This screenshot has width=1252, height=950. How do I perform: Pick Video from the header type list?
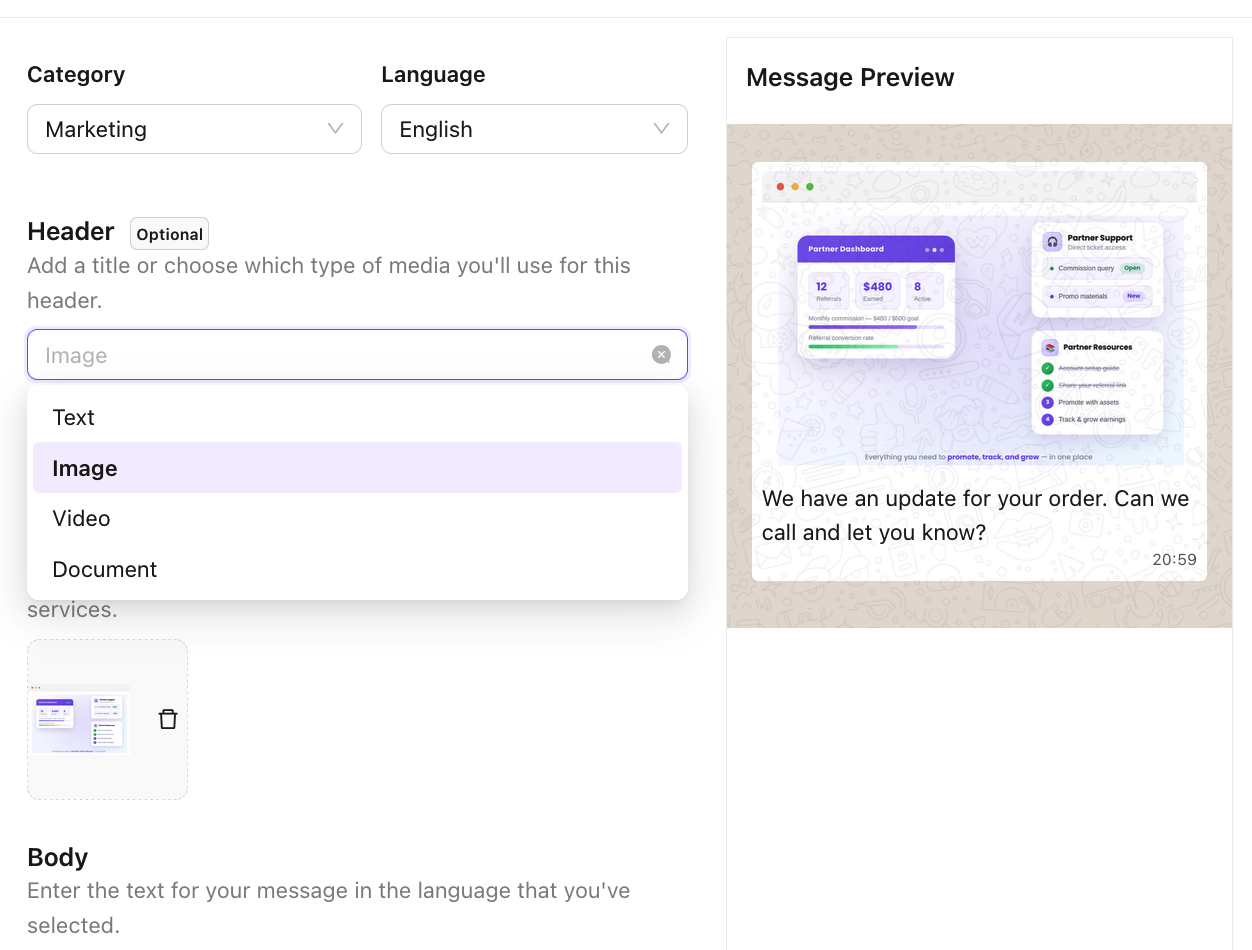tap(357, 518)
